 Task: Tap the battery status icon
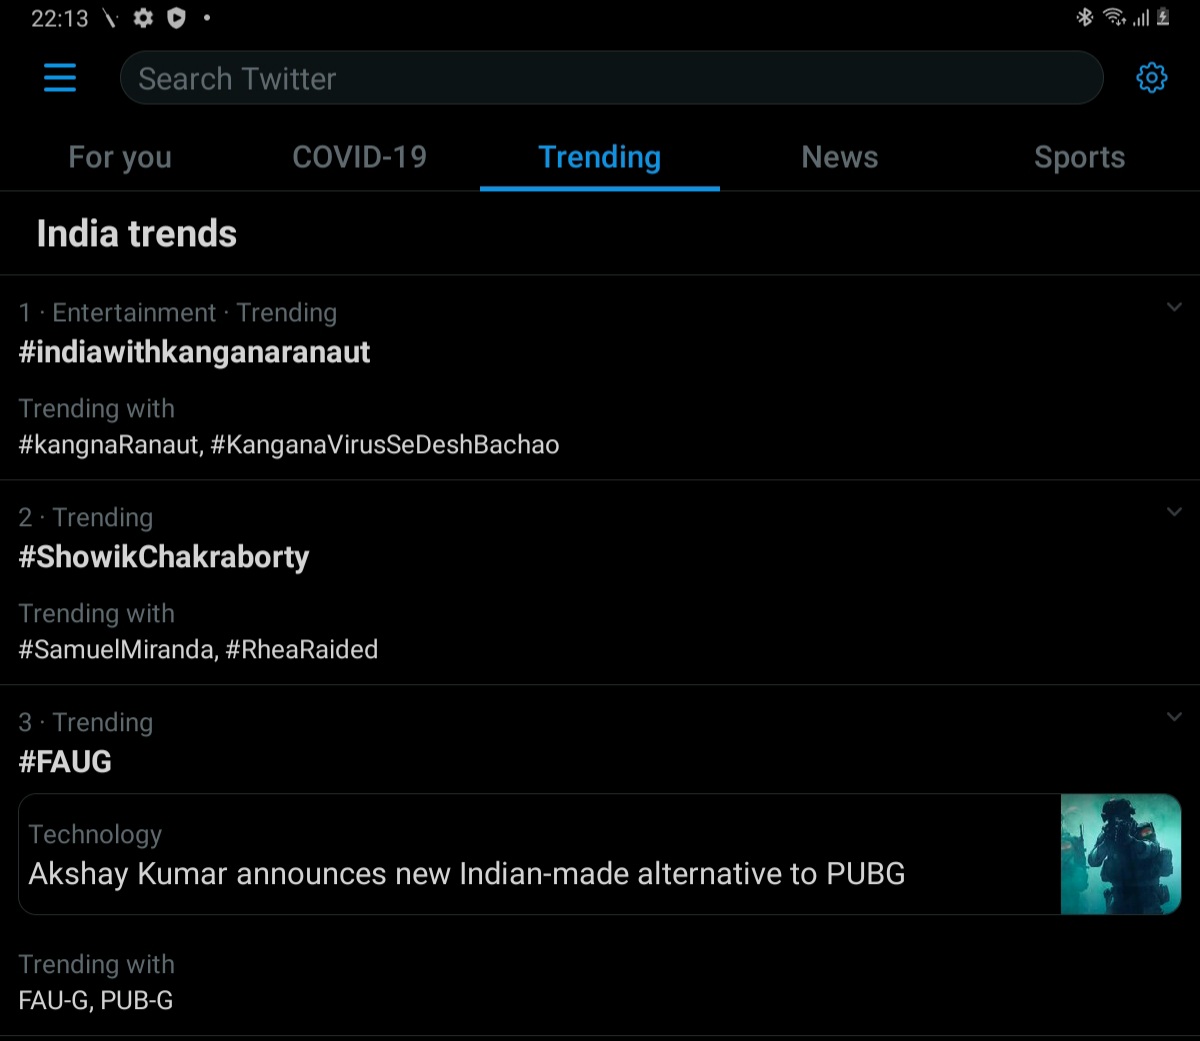[x=1163, y=17]
